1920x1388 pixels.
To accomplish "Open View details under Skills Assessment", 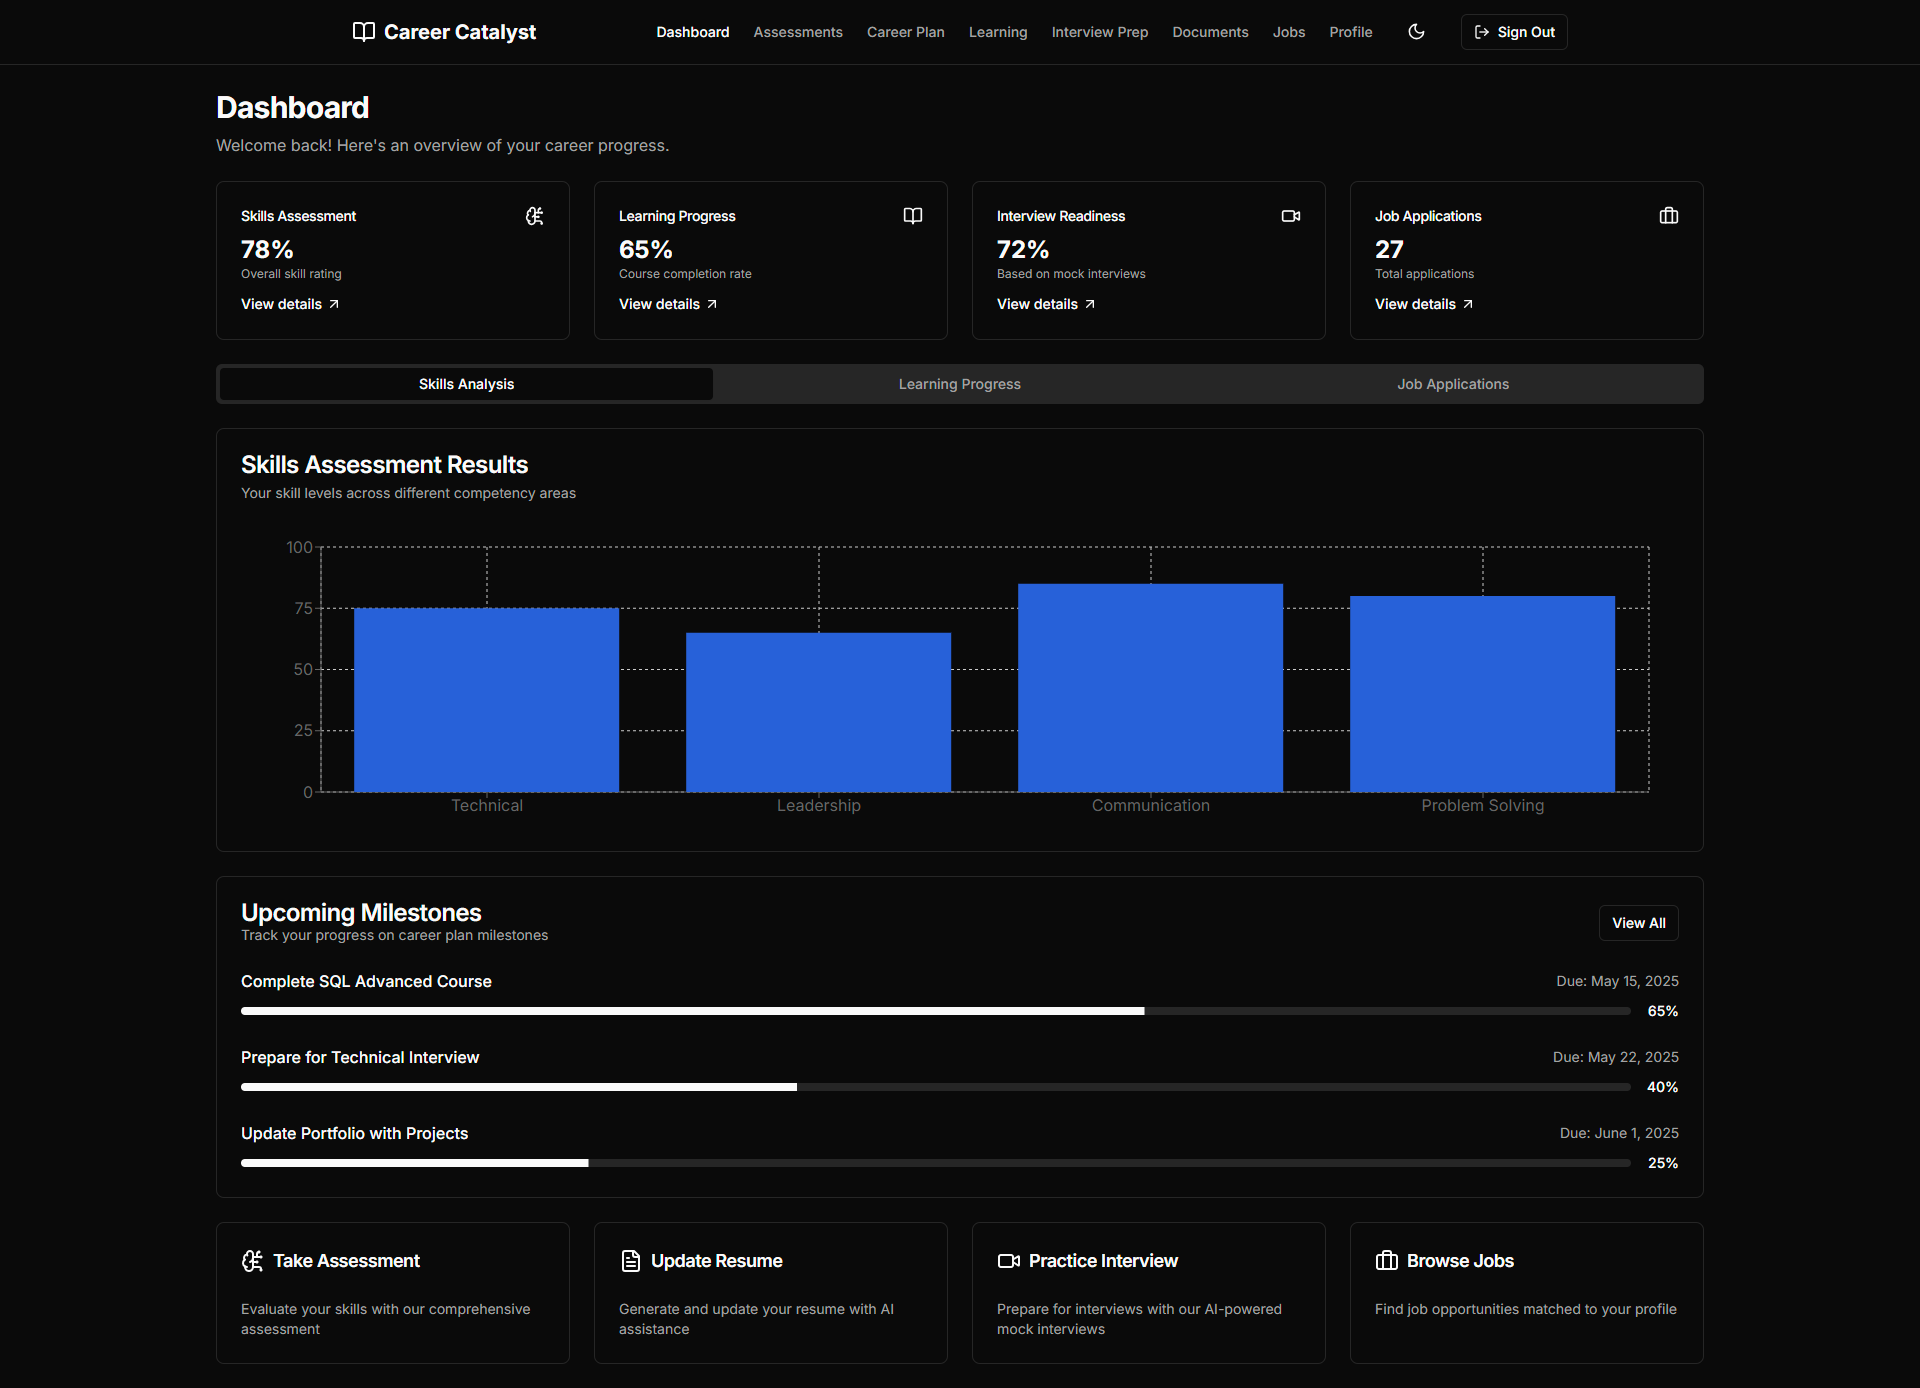I will coord(290,304).
